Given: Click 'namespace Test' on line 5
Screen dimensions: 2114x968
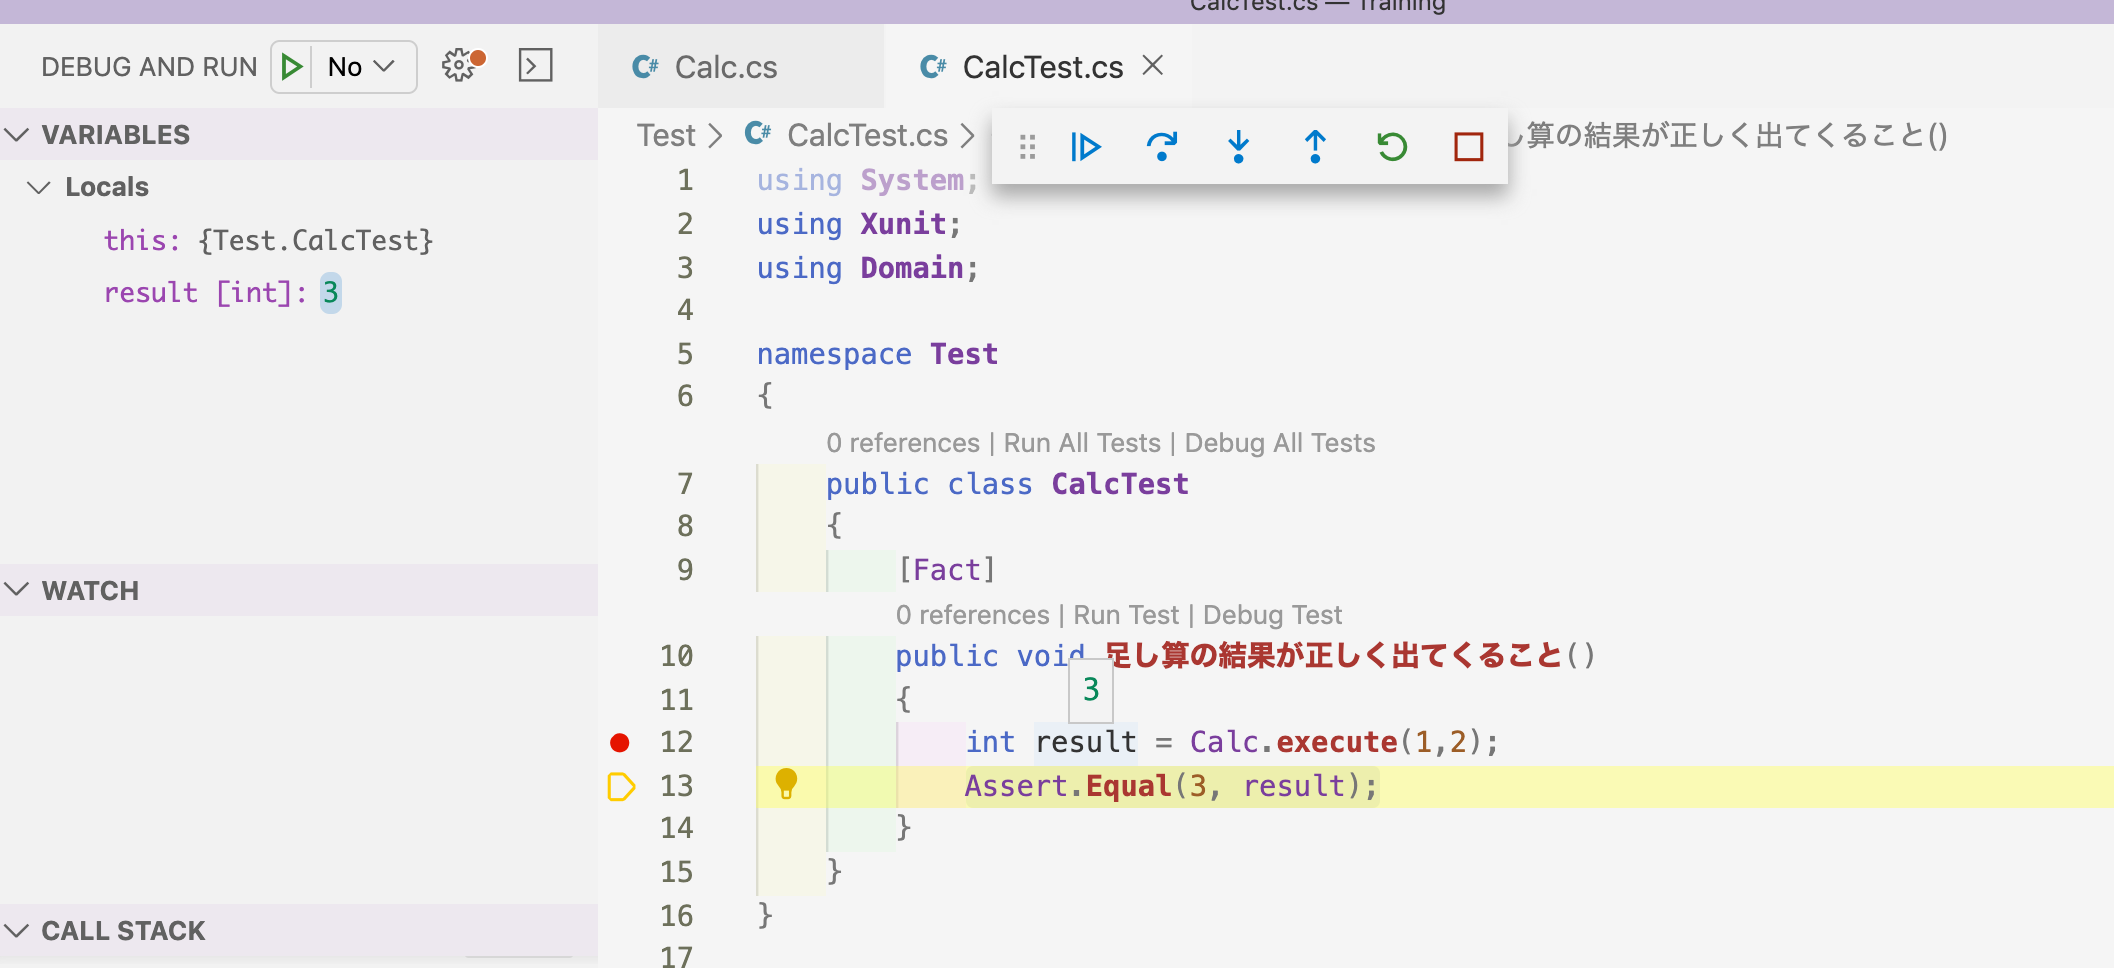Looking at the screenshot, I should [x=877, y=354].
